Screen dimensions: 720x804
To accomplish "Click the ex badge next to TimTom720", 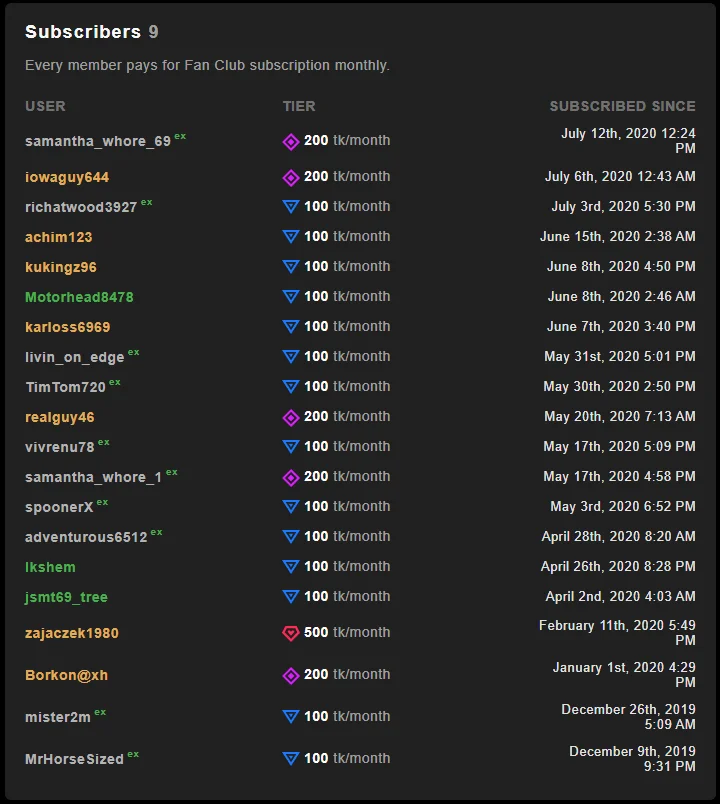I will 115,382.
